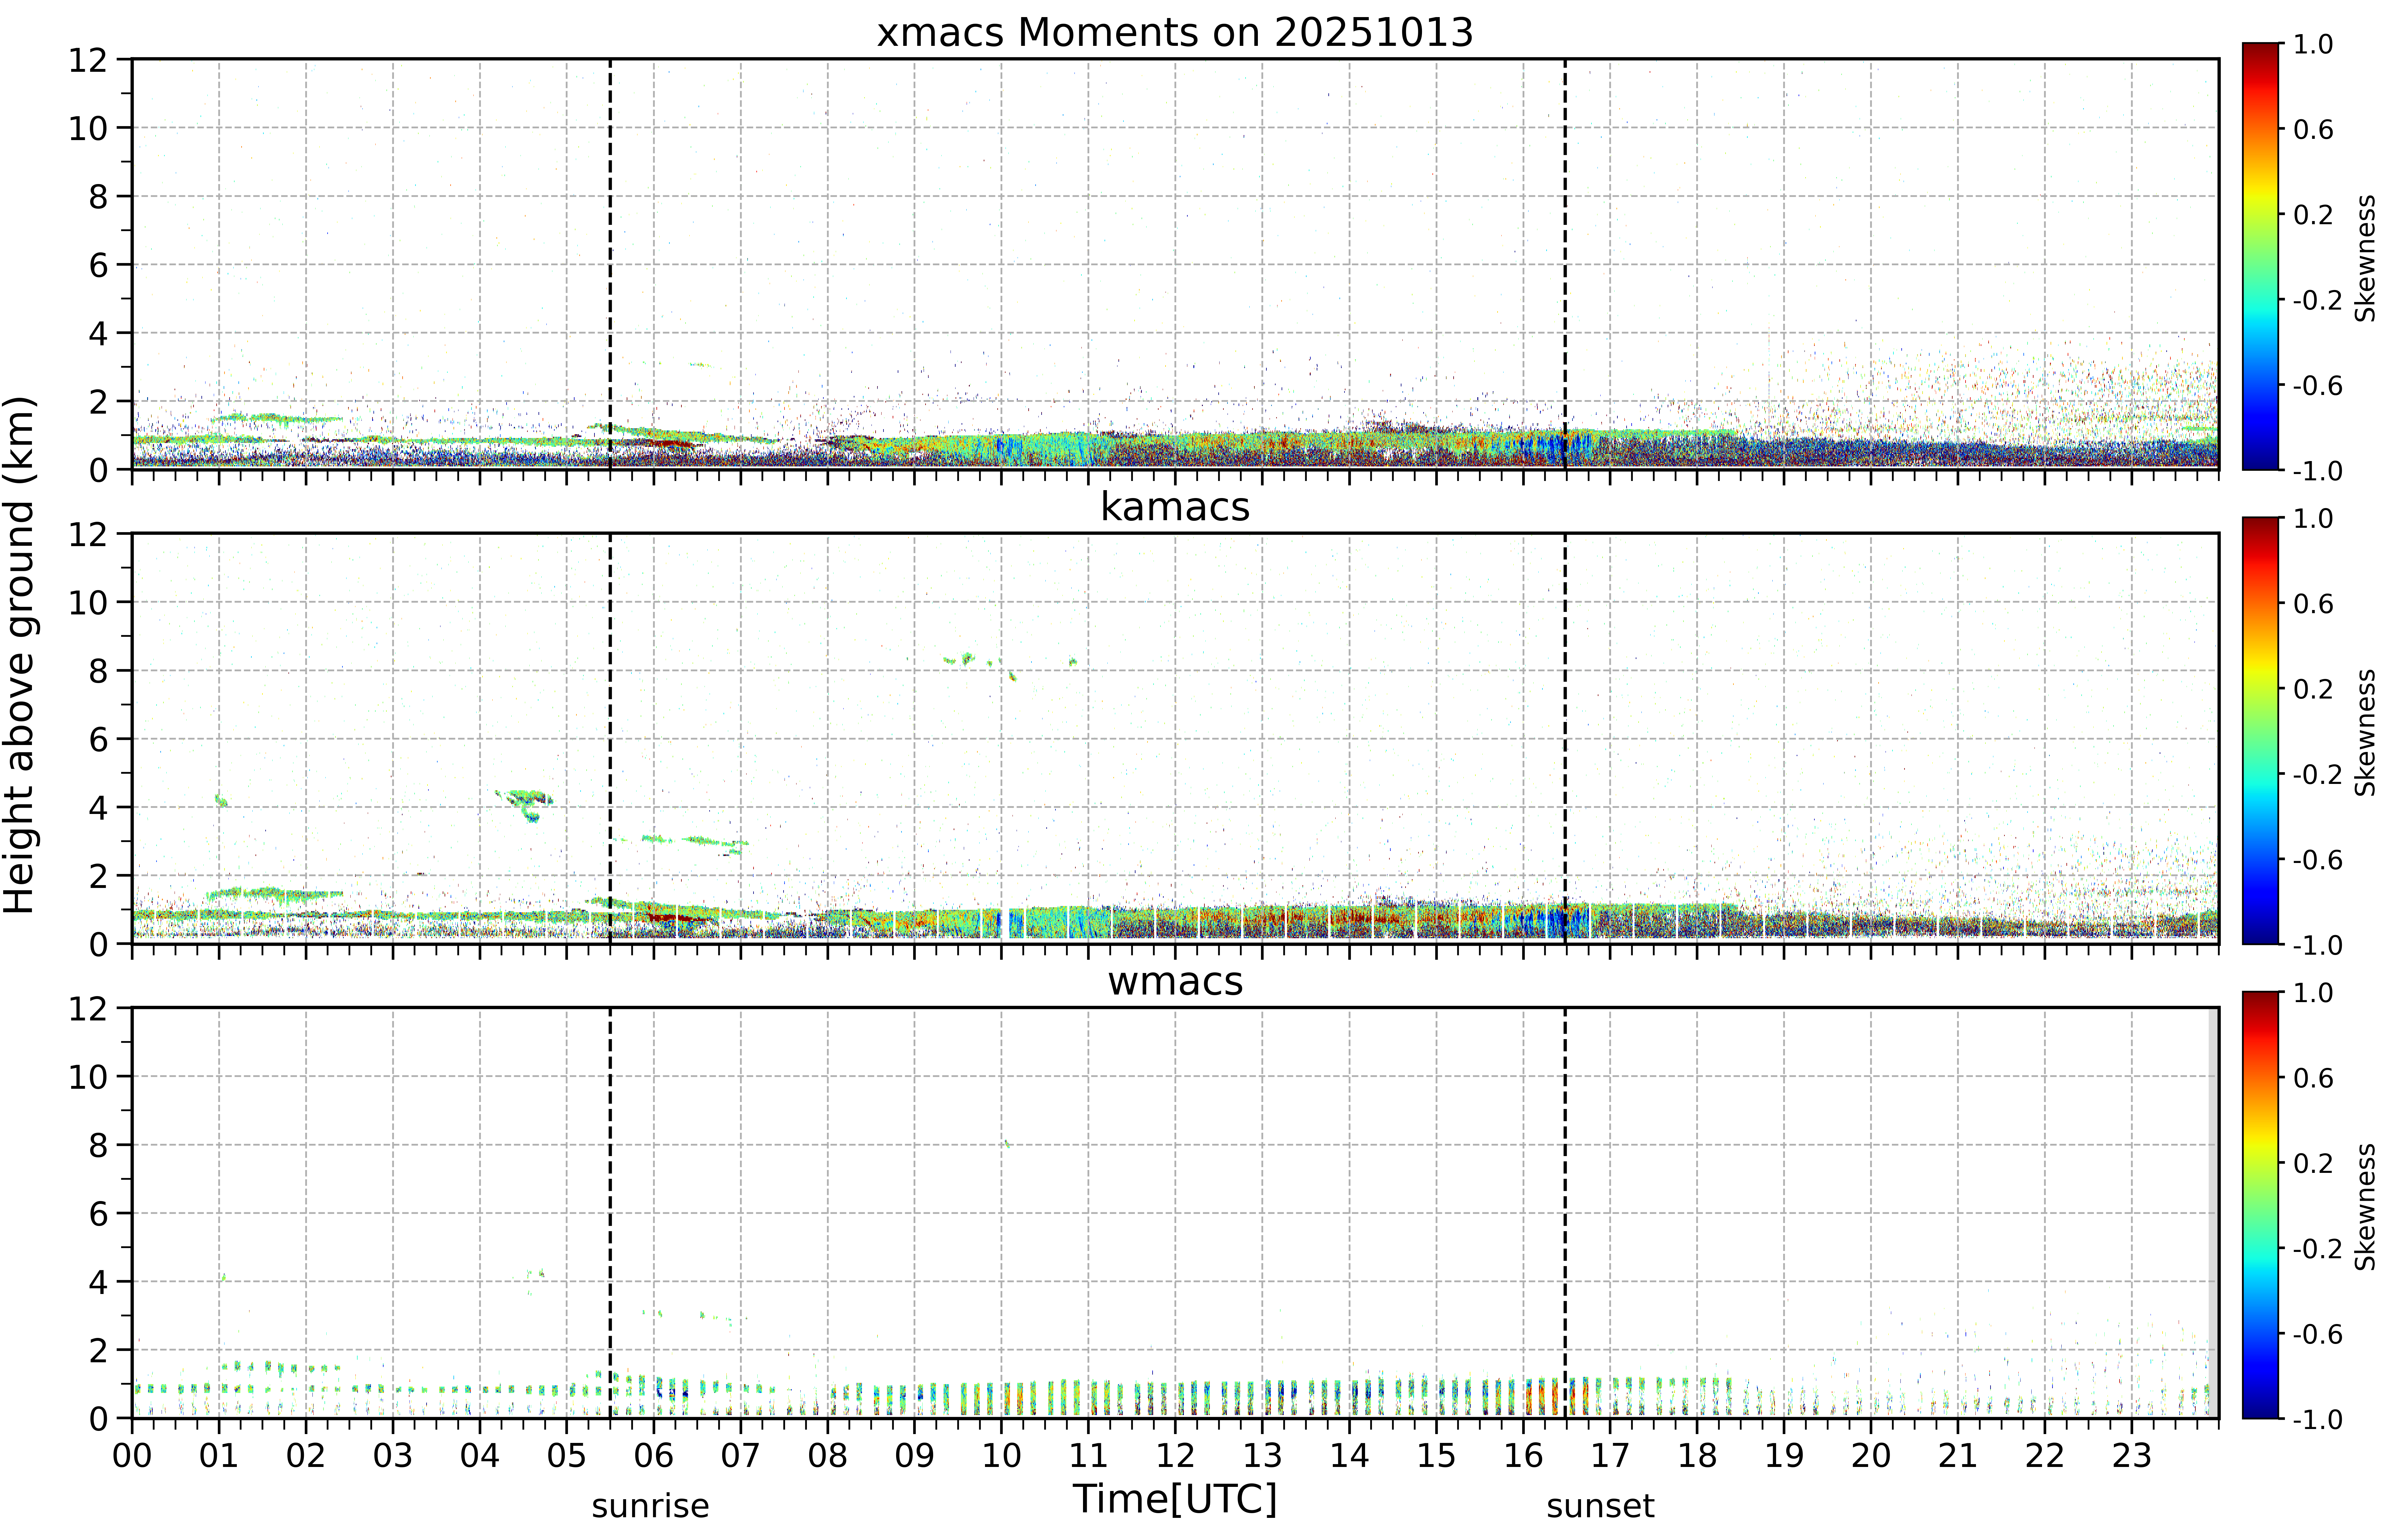Viewport: 2394px width, 1540px height.
Task: Click the "kamacs" panel title
Action: [x=1175, y=507]
